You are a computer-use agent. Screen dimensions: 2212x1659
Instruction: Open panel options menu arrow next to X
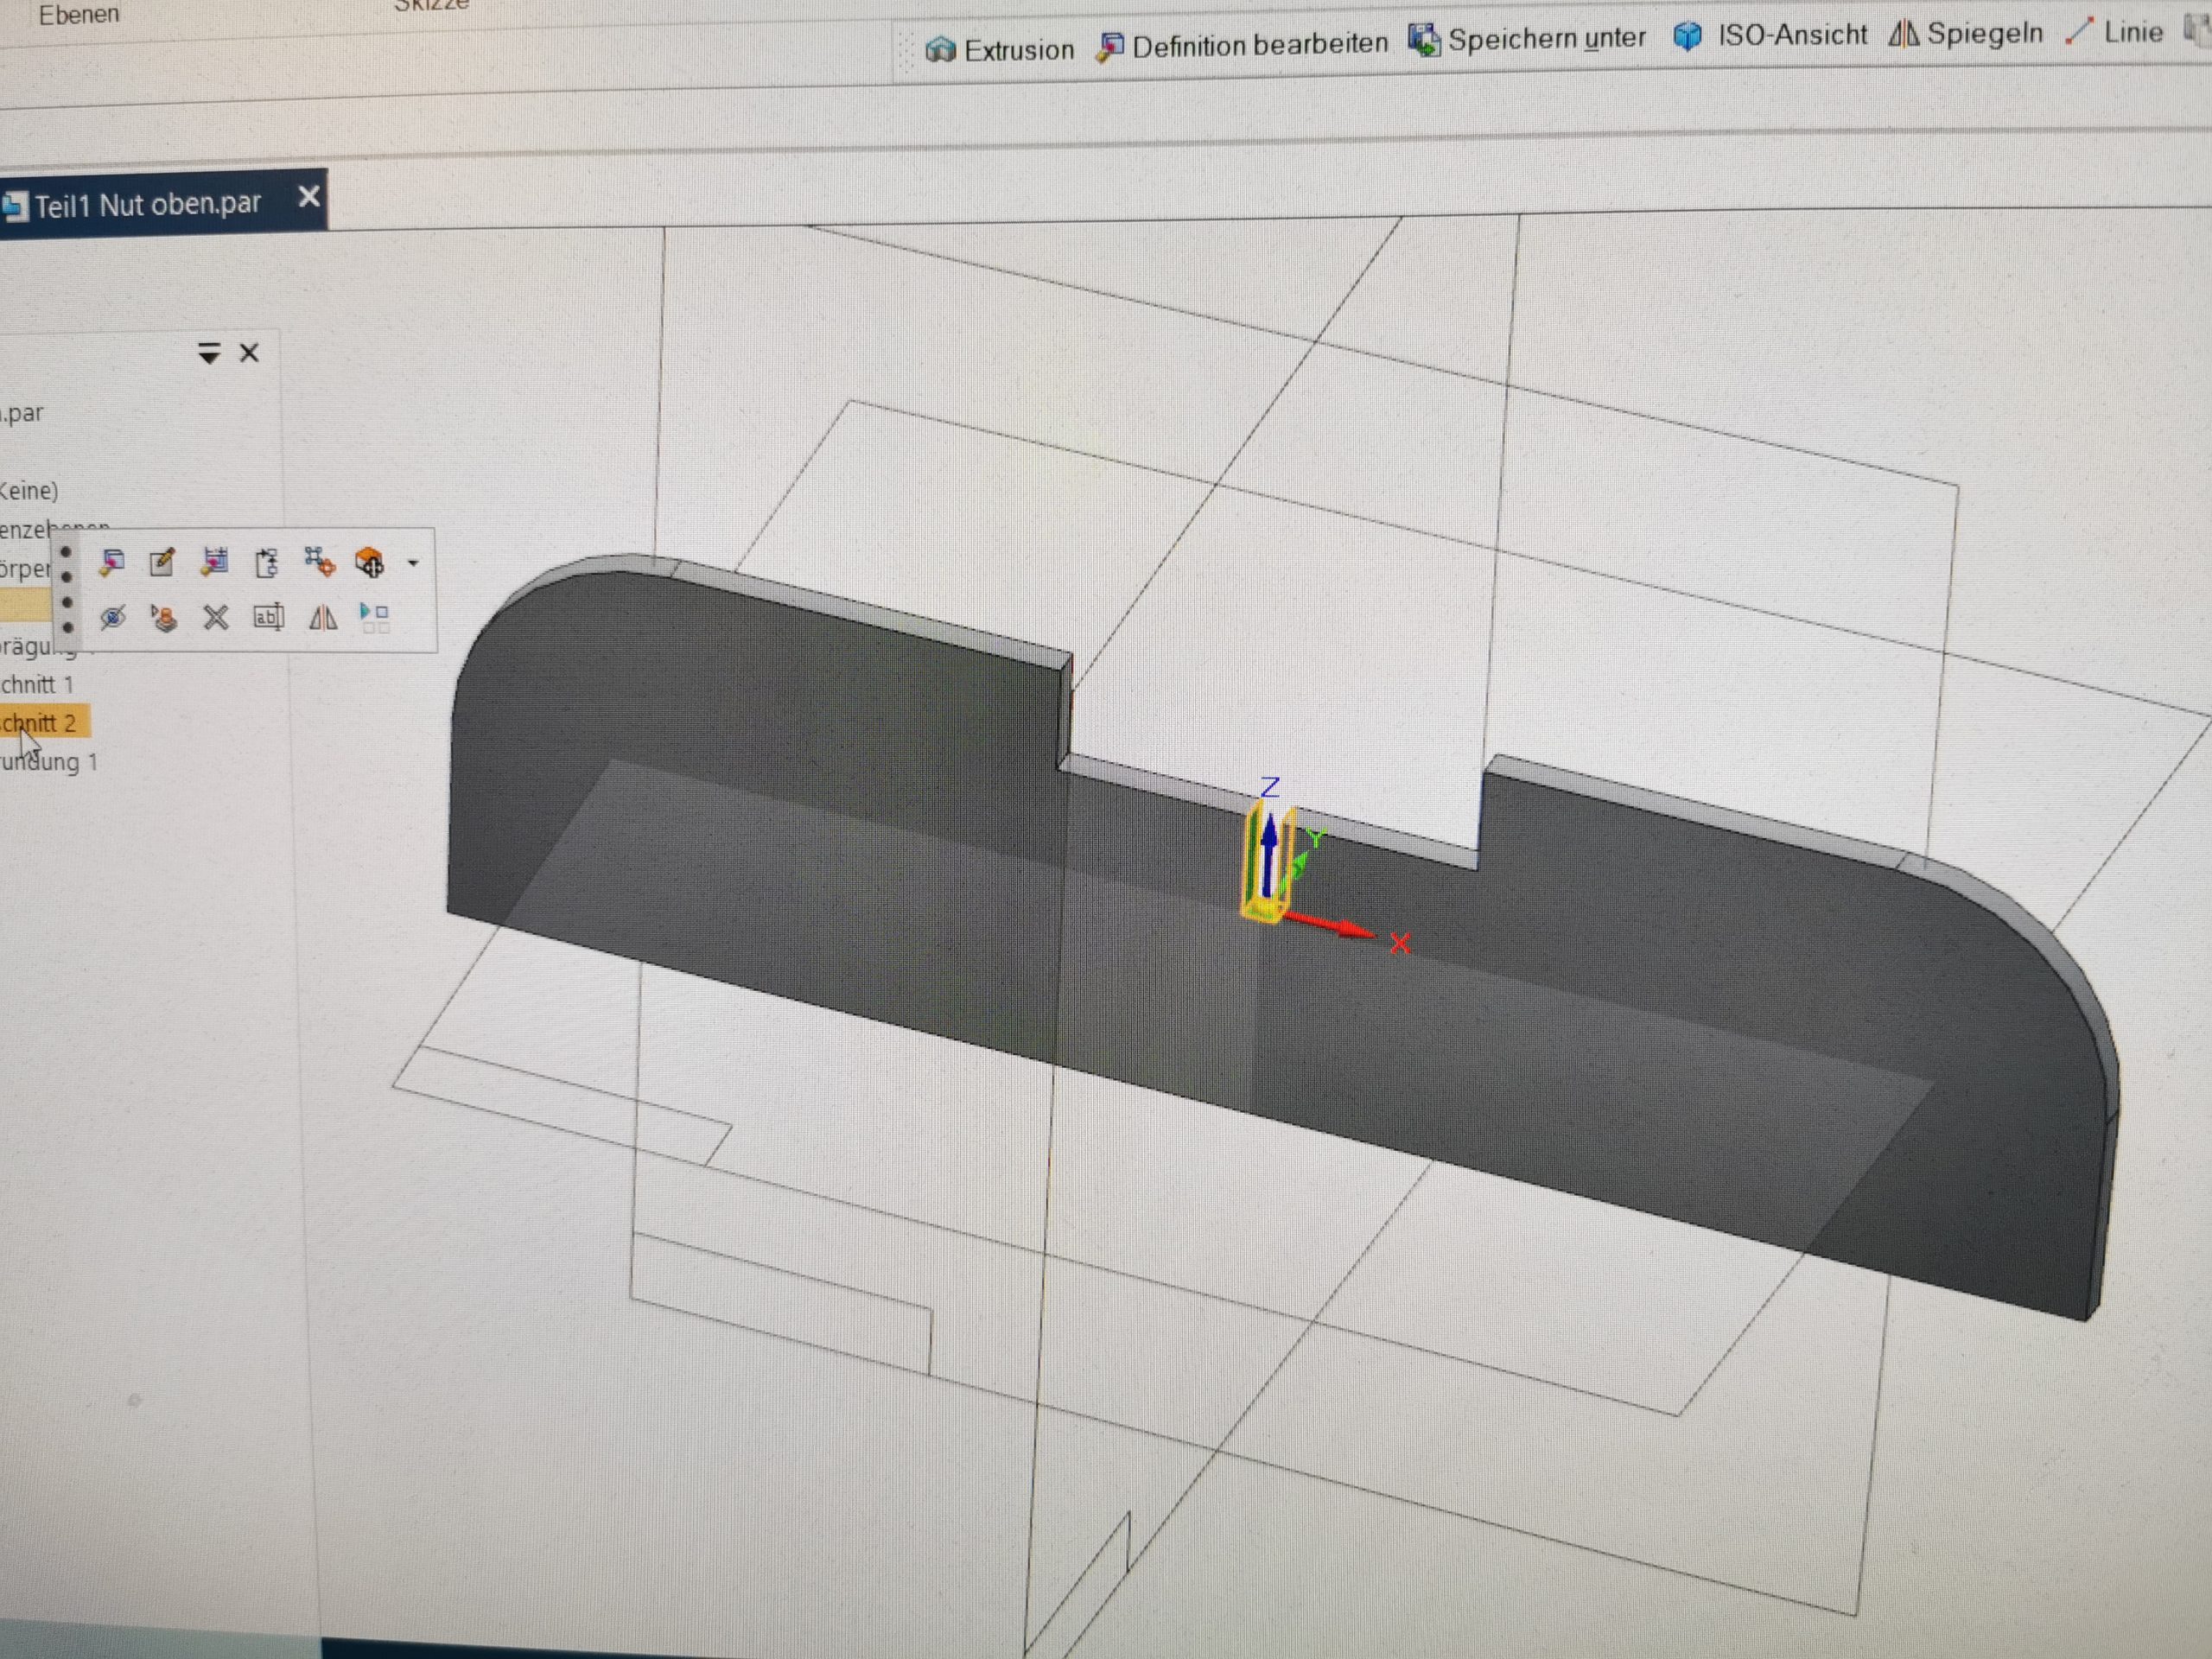(x=209, y=353)
